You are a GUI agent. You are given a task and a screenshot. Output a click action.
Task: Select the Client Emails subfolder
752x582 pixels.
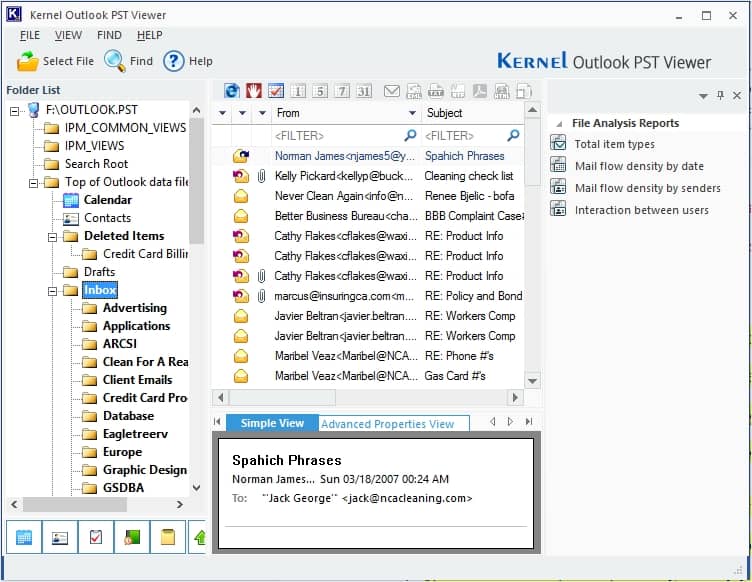[138, 380]
